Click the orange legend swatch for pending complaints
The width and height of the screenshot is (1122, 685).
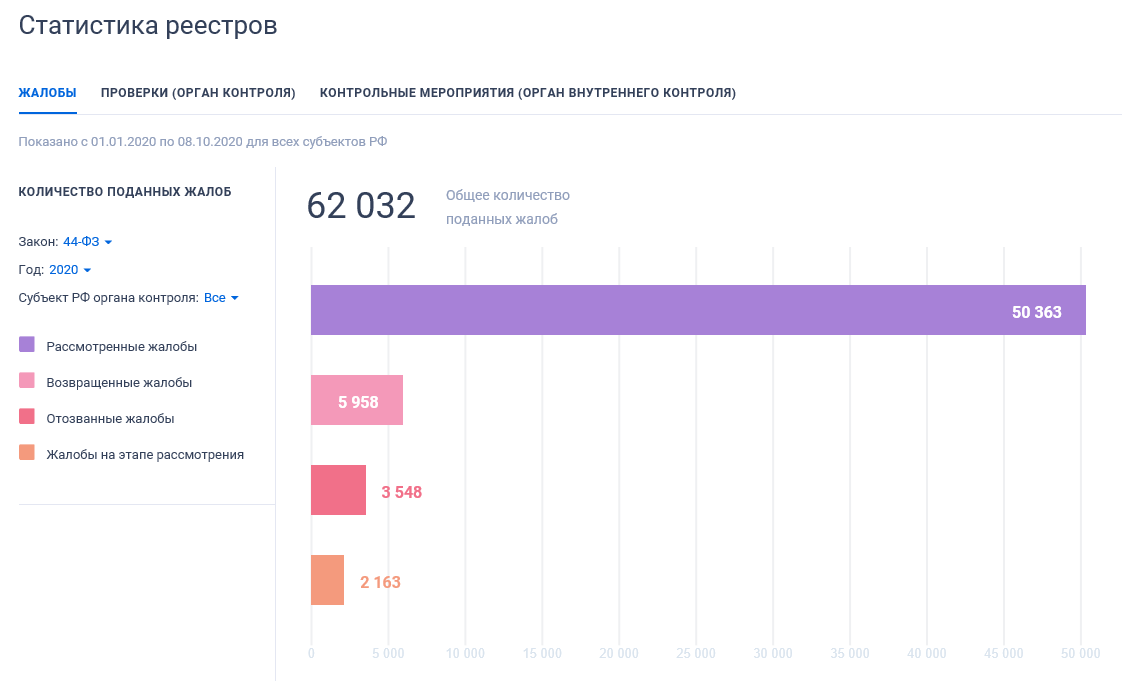click(x=26, y=452)
